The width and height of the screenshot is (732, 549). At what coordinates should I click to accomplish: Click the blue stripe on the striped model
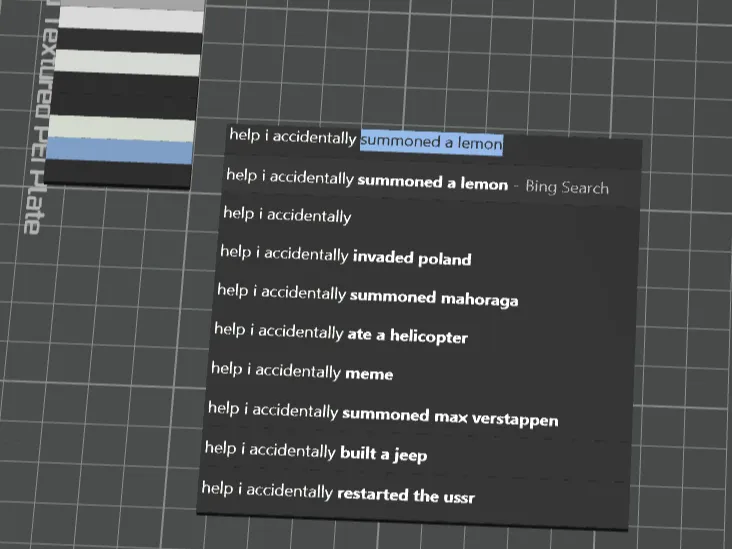[120, 151]
